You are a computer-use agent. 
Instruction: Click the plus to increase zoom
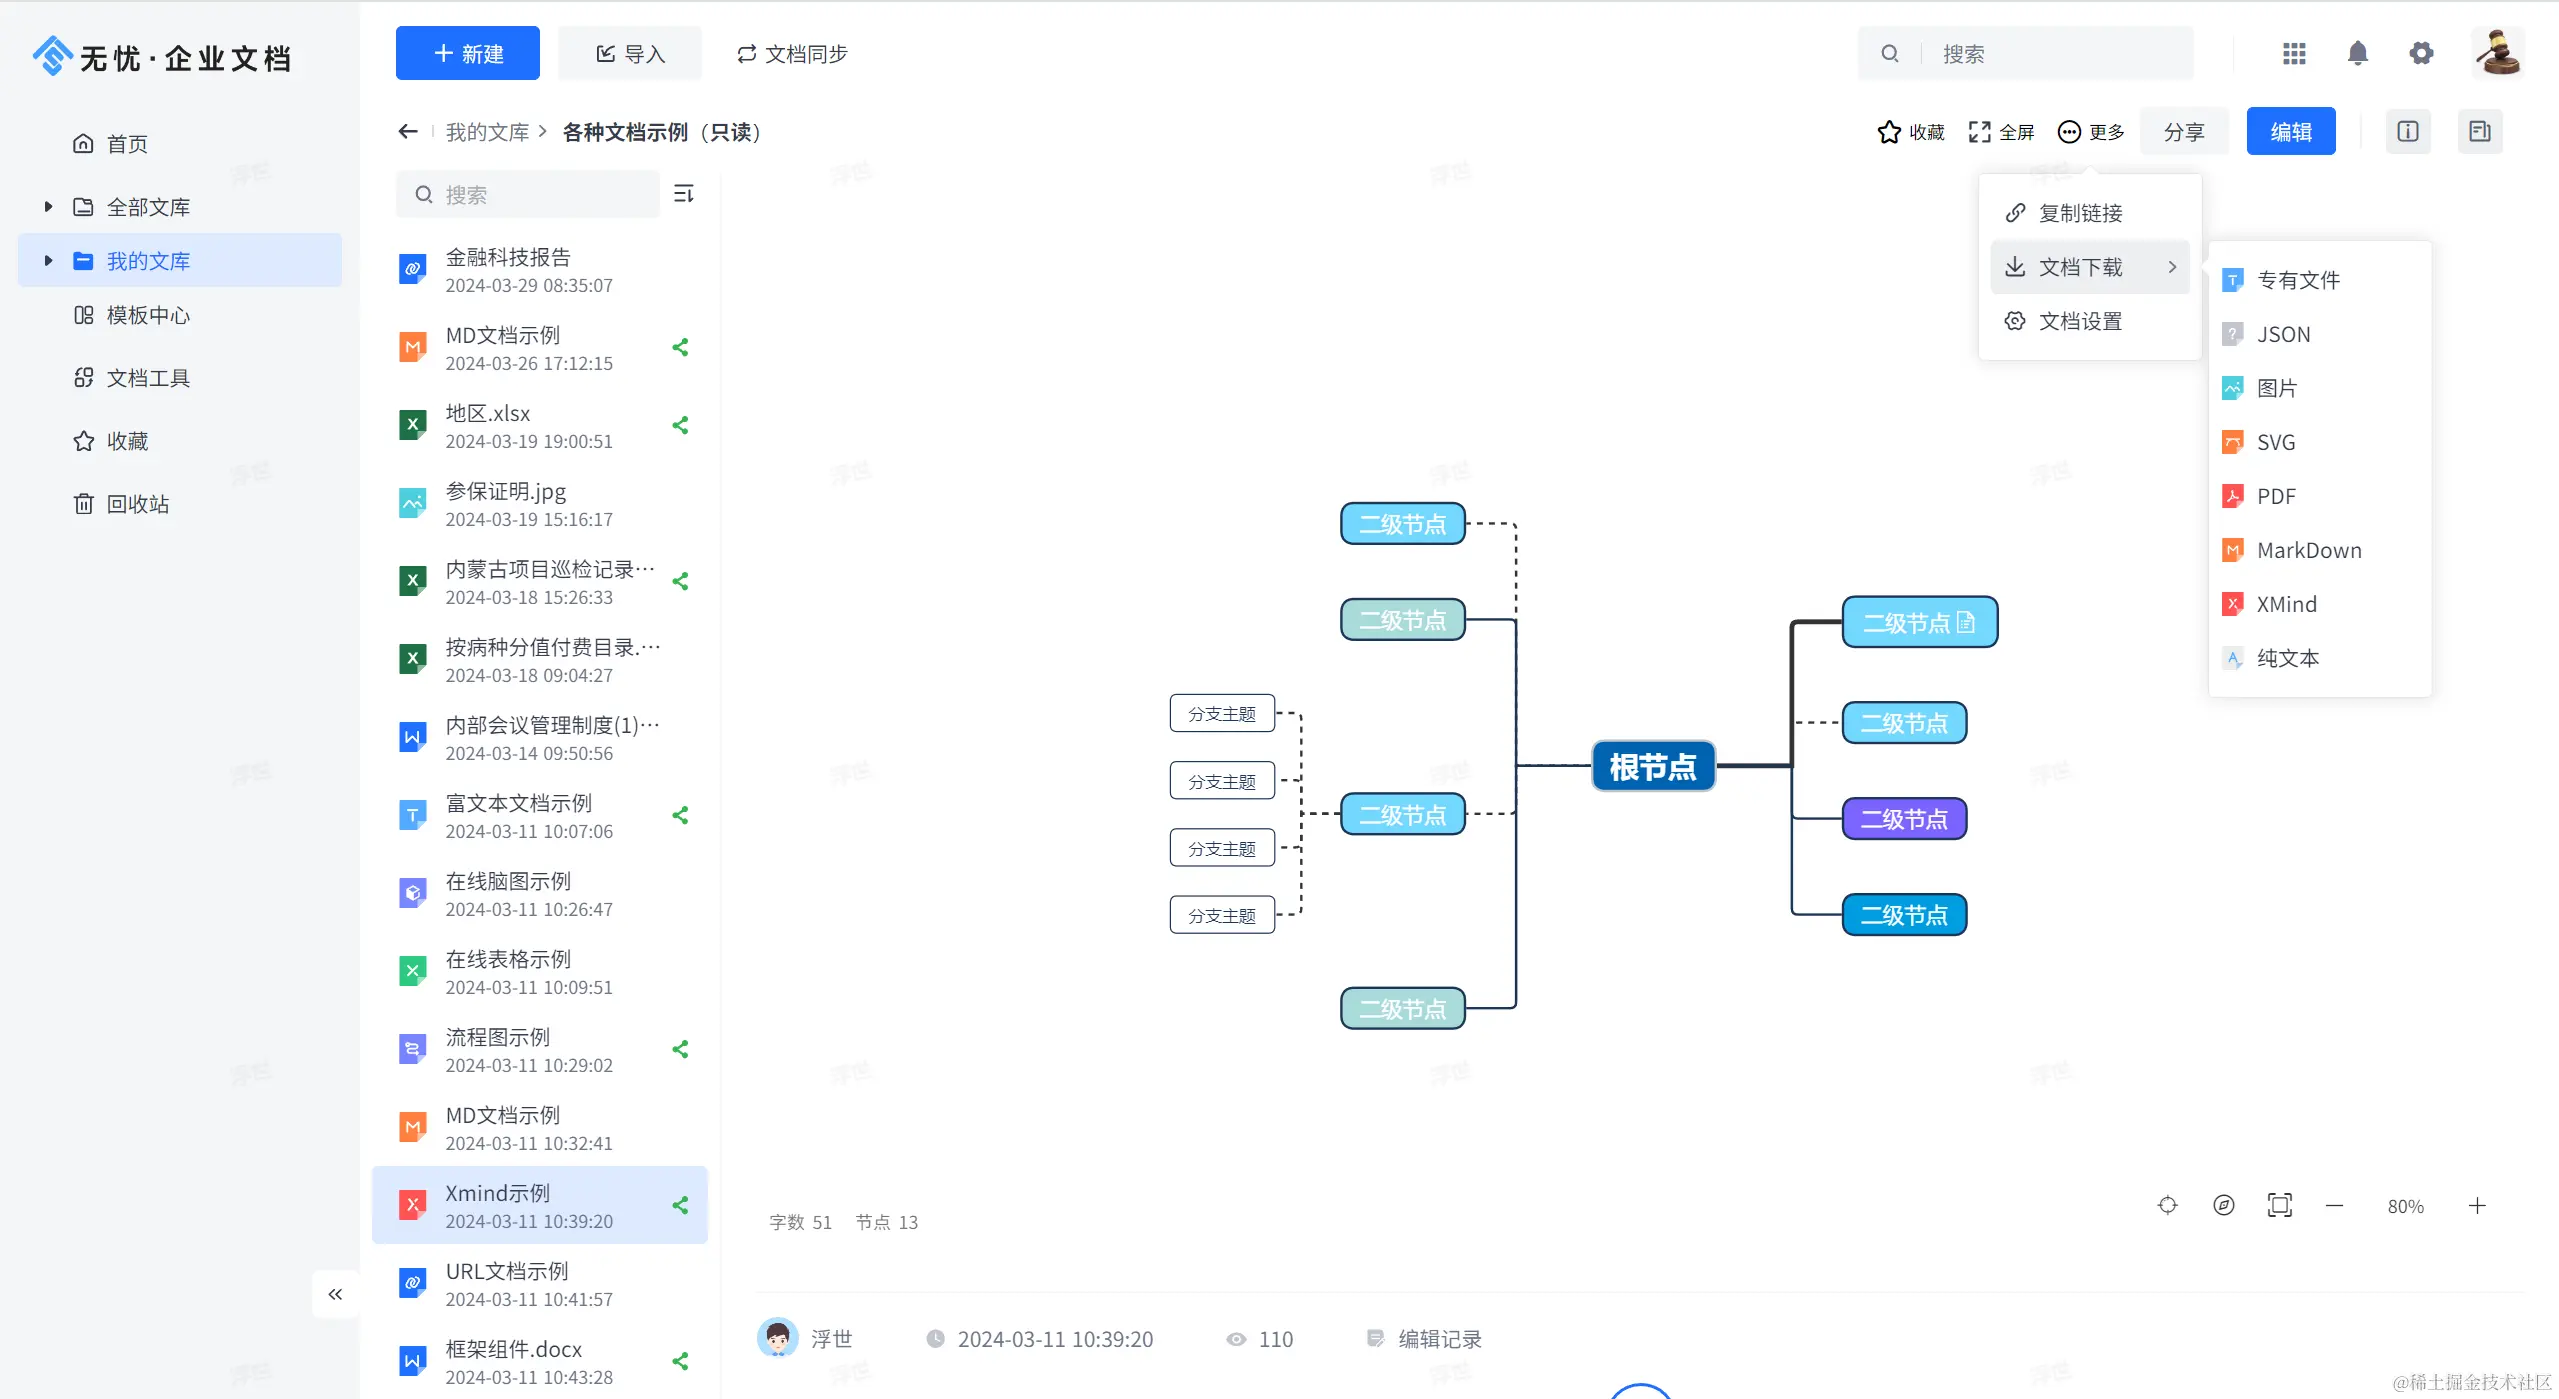(2476, 1205)
